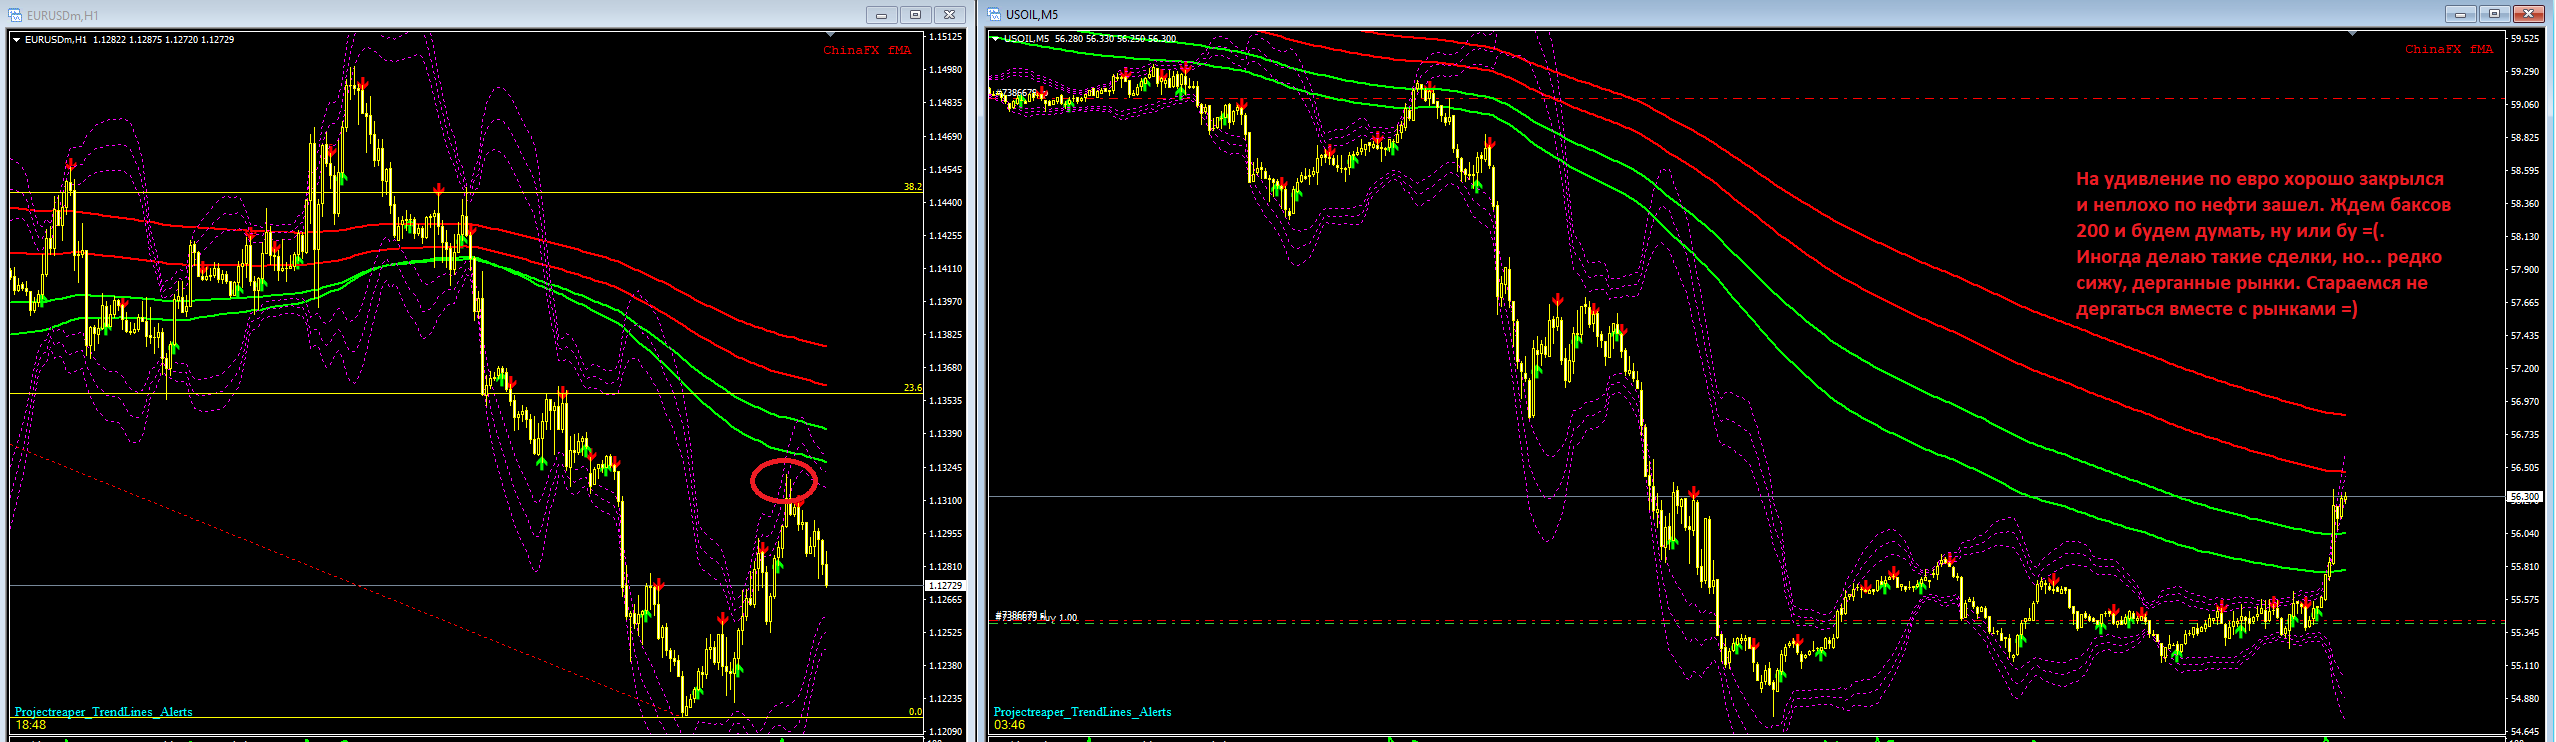Click the 38.2 Fibonacci level label

(912, 187)
